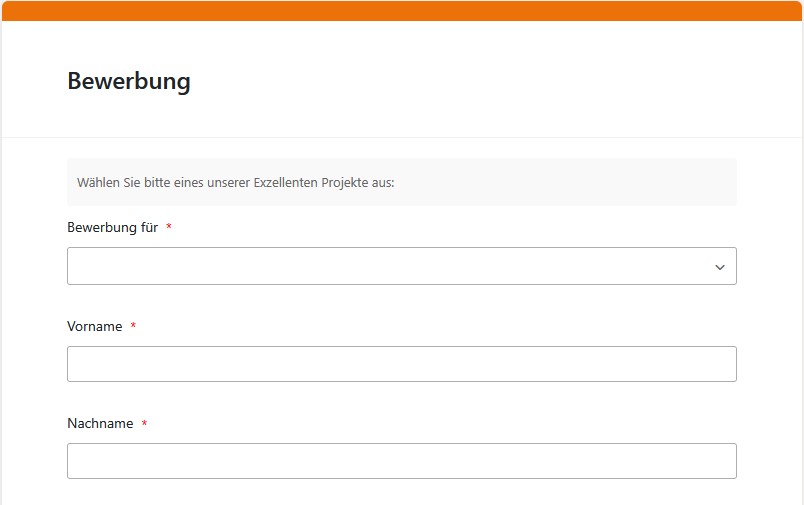This screenshot has width=804, height=505.
Task: Click the divider line below the heading
Action: [x=401, y=137]
